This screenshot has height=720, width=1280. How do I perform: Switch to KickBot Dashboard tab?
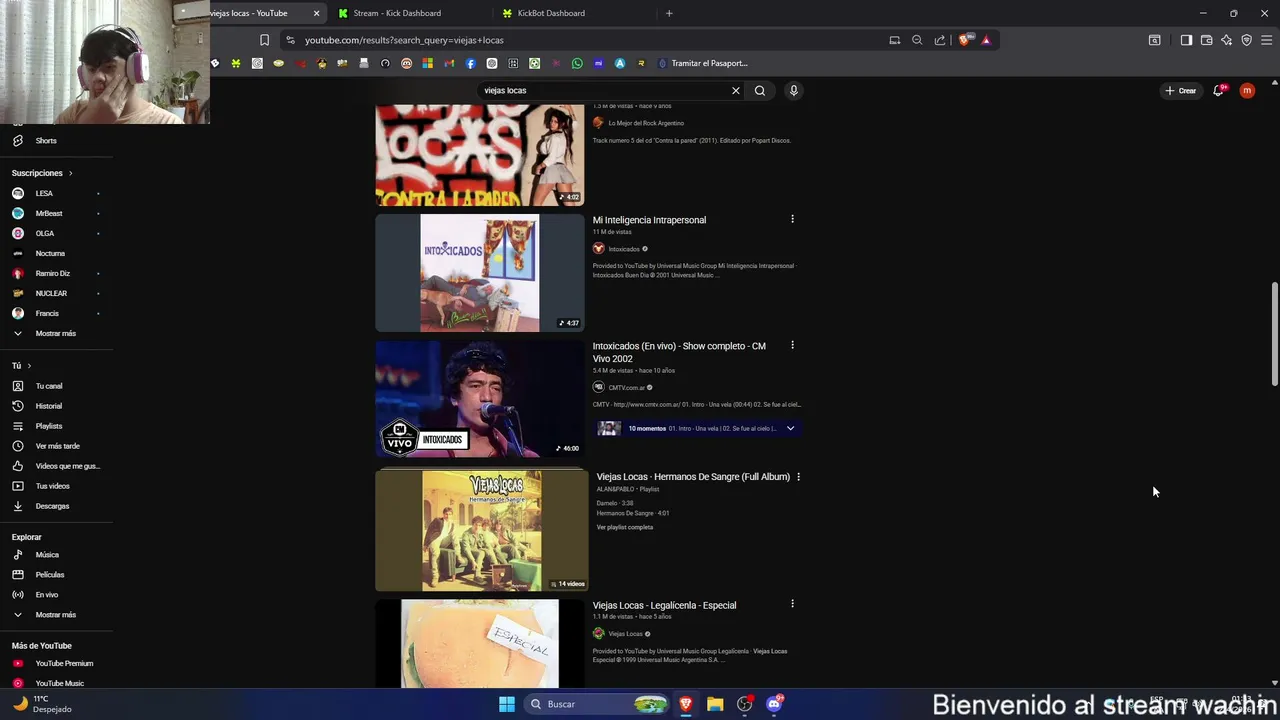coord(551,13)
